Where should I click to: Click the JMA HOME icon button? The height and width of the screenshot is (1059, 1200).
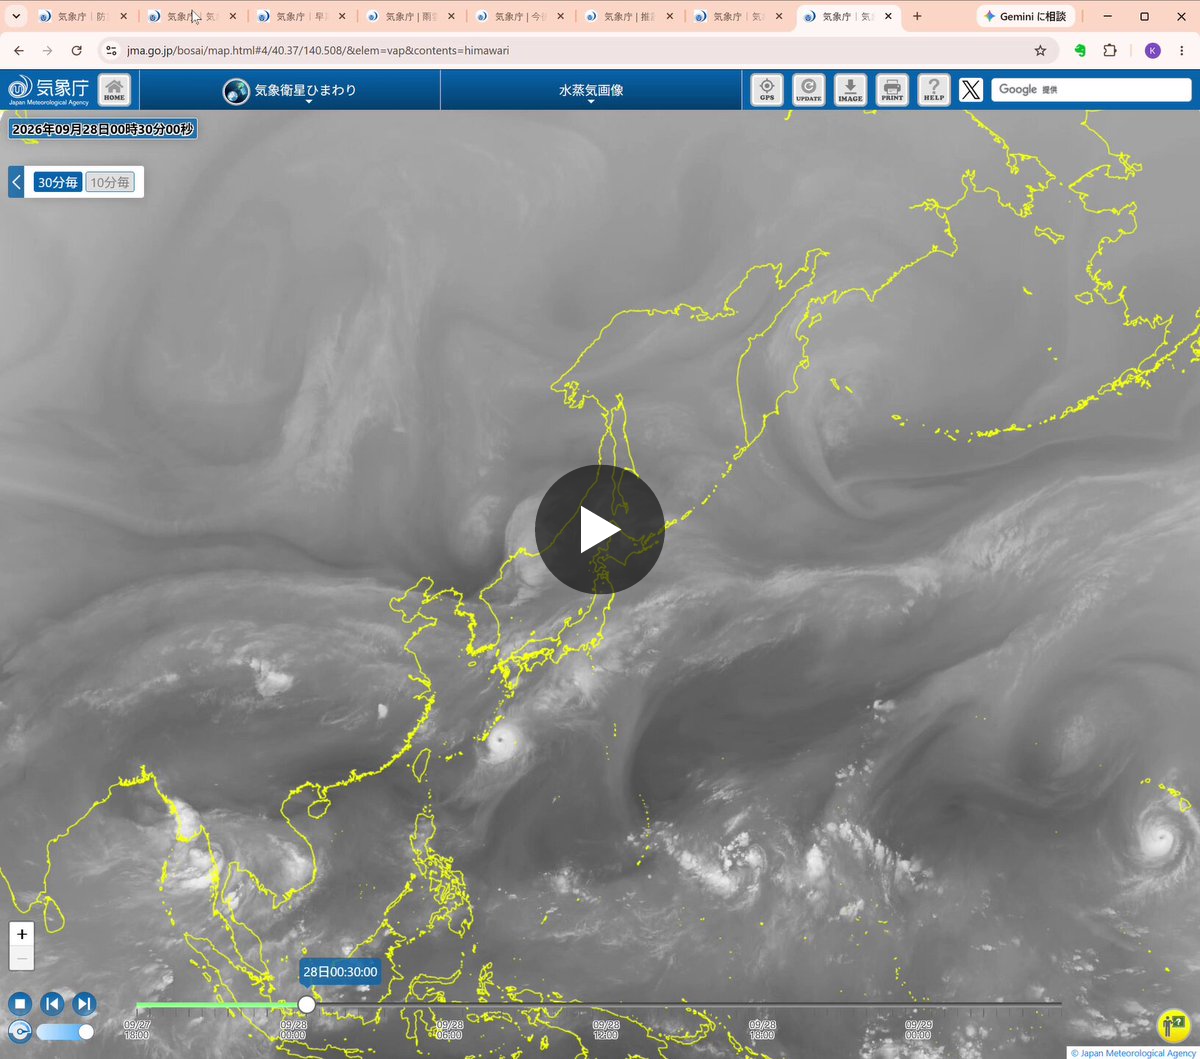(x=114, y=90)
